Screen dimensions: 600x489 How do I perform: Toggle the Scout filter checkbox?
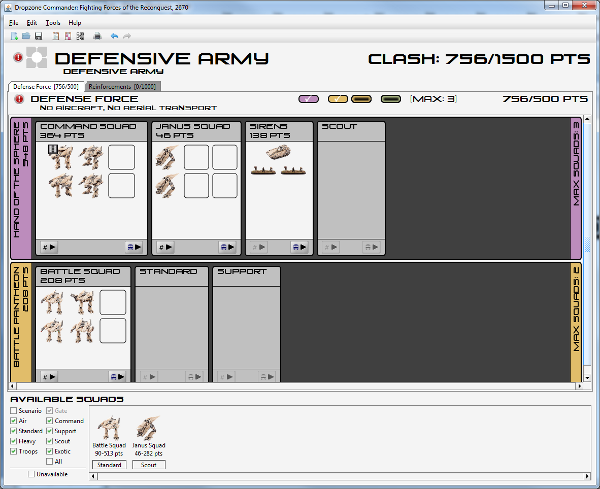[49, 441]
